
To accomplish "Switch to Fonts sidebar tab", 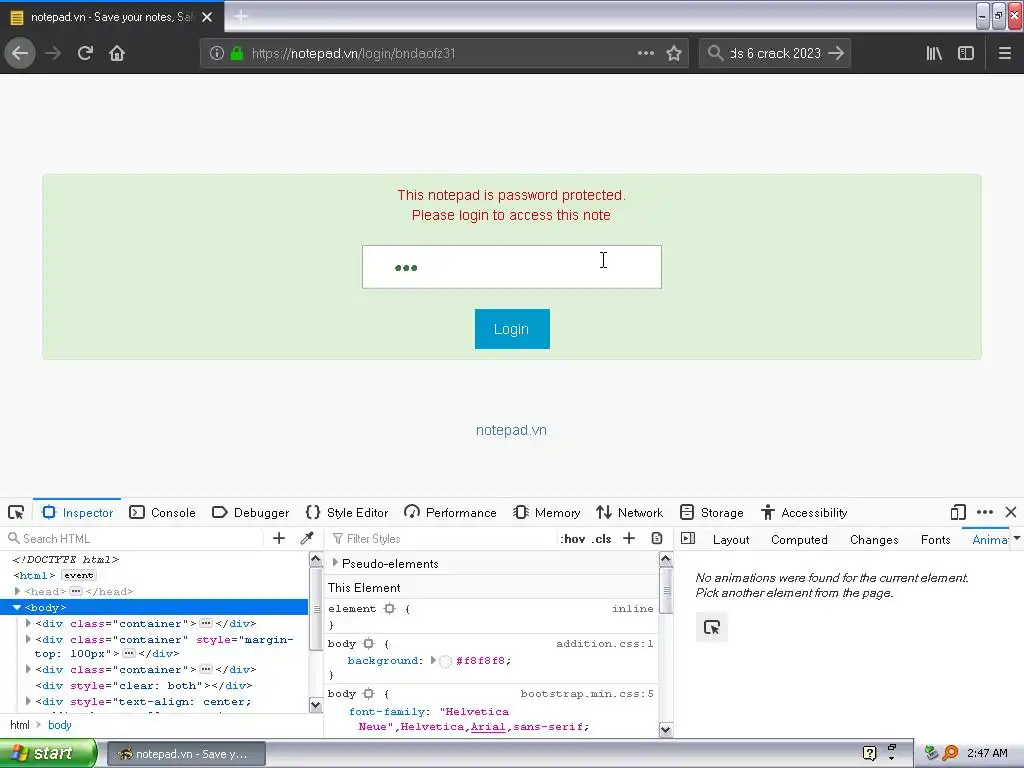I will pos(935,539).
